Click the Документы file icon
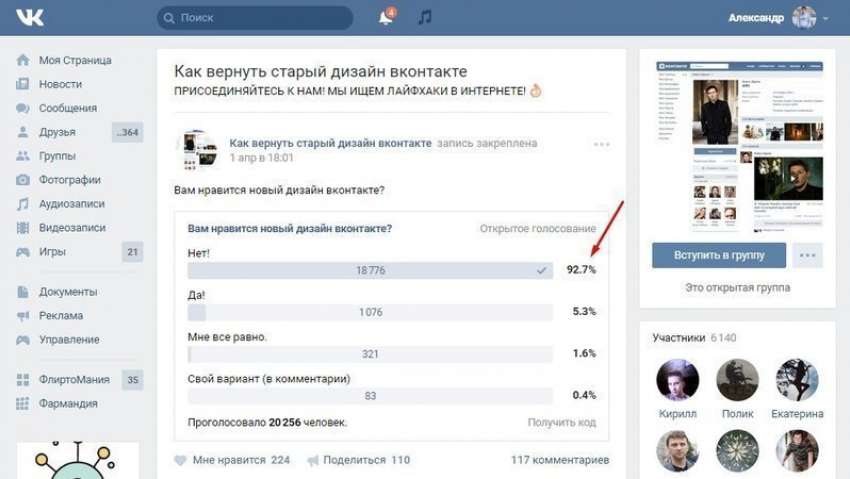 click(23, 292)
